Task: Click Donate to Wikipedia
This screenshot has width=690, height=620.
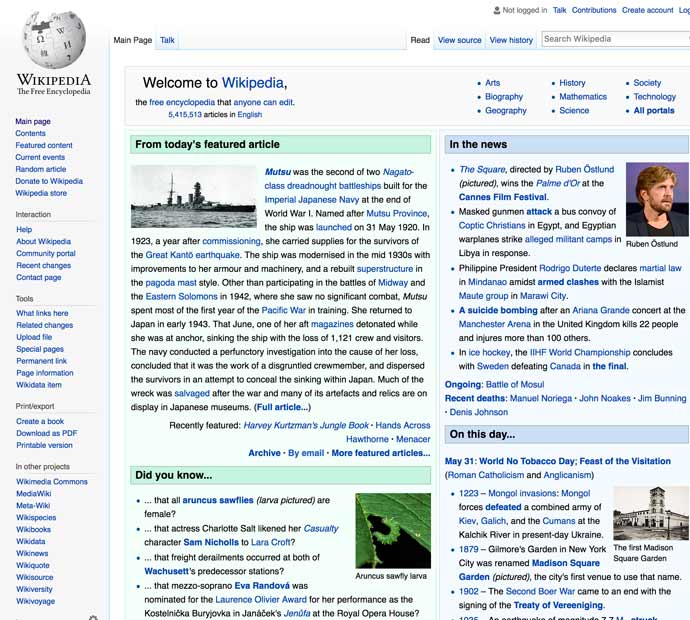Action: coord(49,181)
